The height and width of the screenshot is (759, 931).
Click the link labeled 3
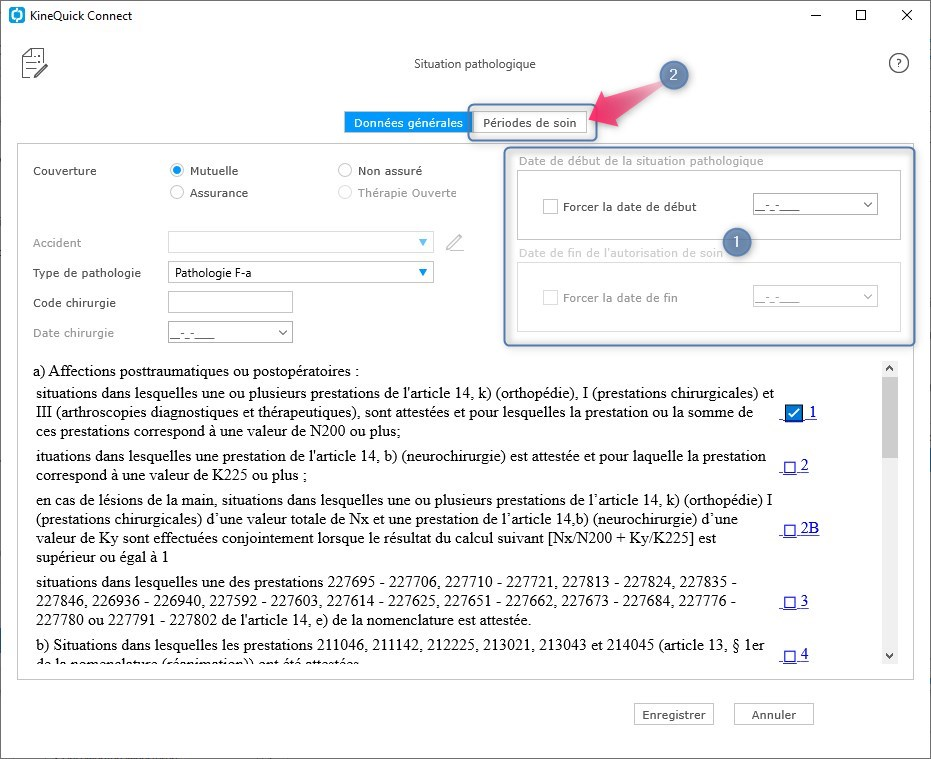804,601
